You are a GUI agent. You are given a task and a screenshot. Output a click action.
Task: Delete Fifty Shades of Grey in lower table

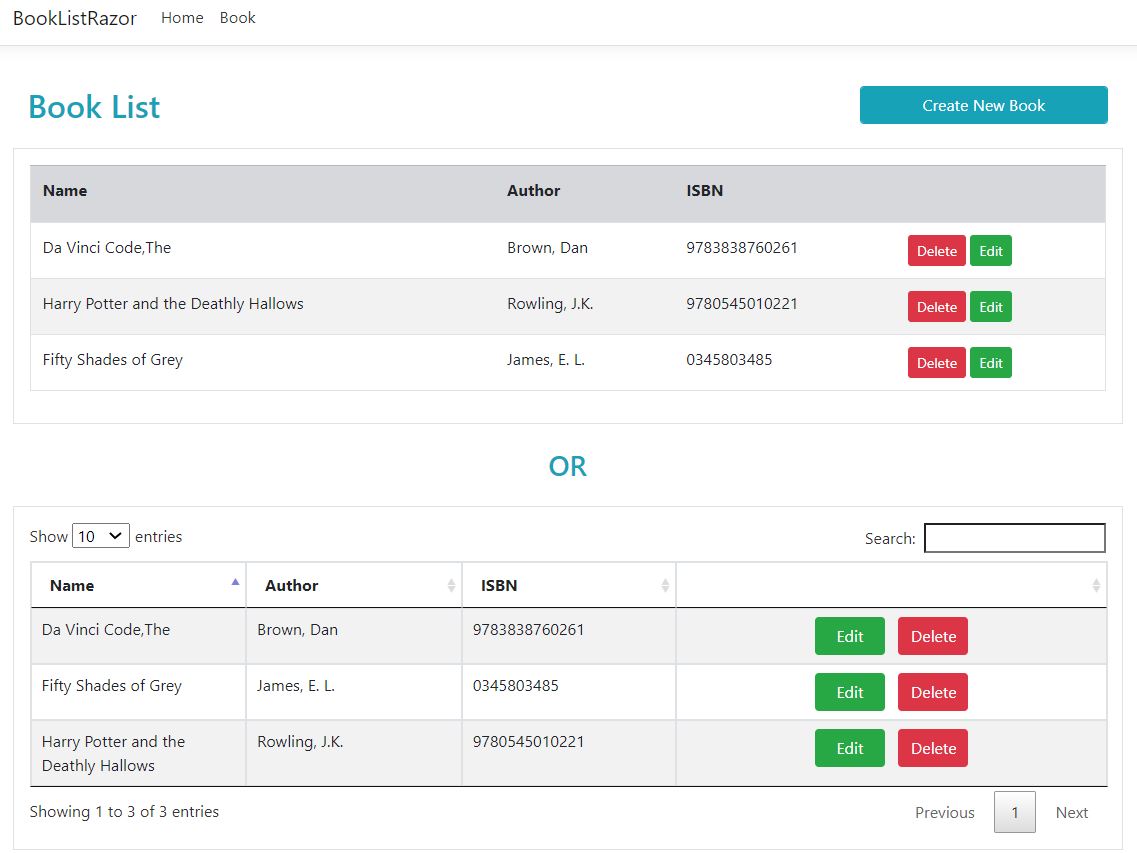(933, 692)
